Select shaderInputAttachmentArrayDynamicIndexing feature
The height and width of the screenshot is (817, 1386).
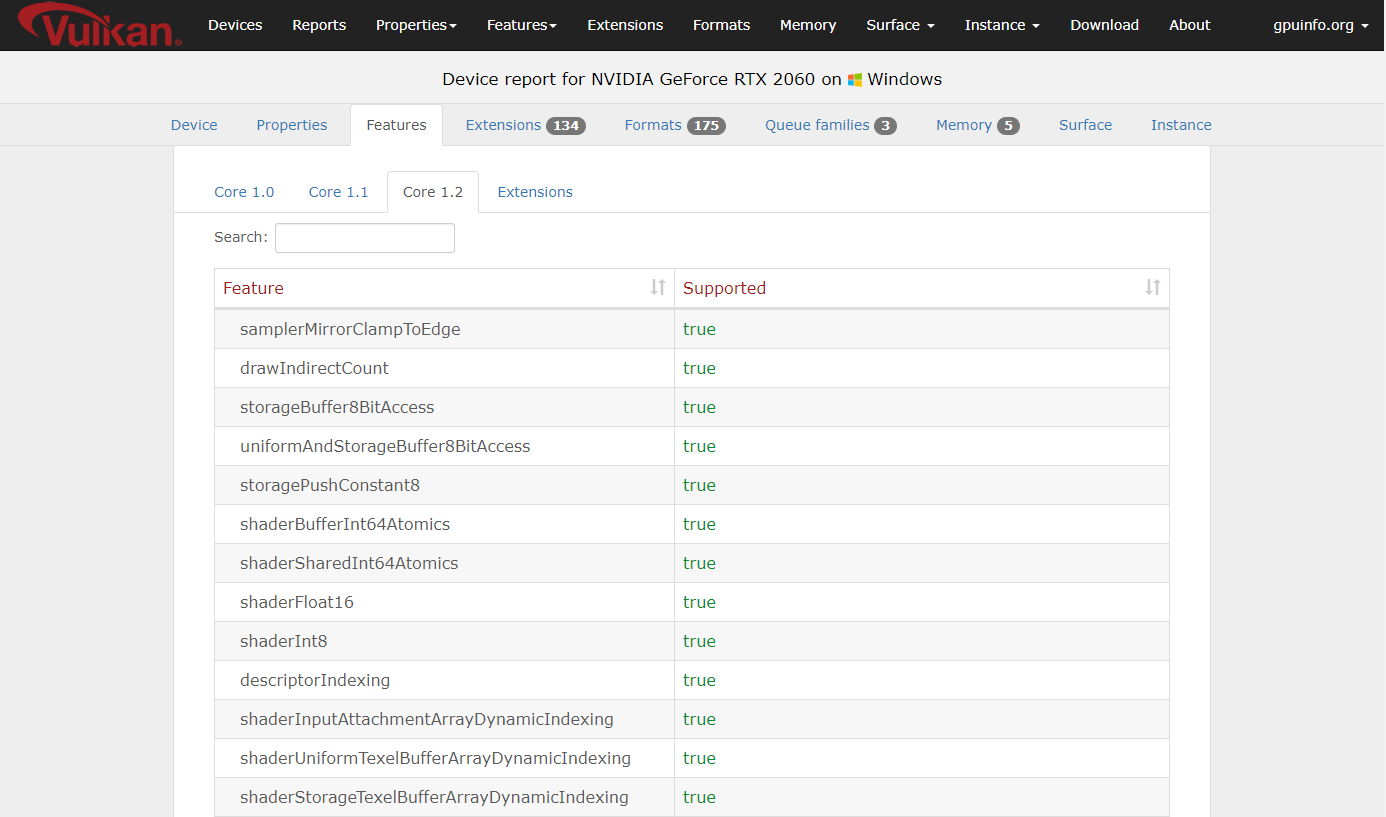coord(427,719)
